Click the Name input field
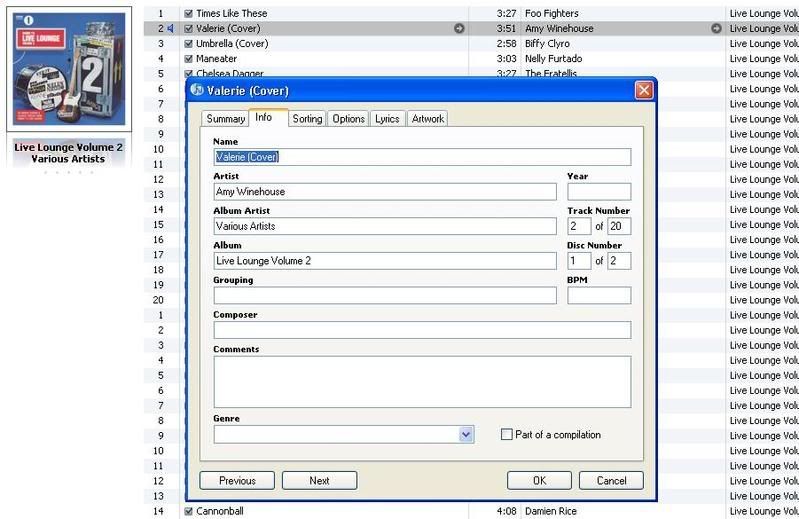Screen dimensions: 799x519 (422, 157)
